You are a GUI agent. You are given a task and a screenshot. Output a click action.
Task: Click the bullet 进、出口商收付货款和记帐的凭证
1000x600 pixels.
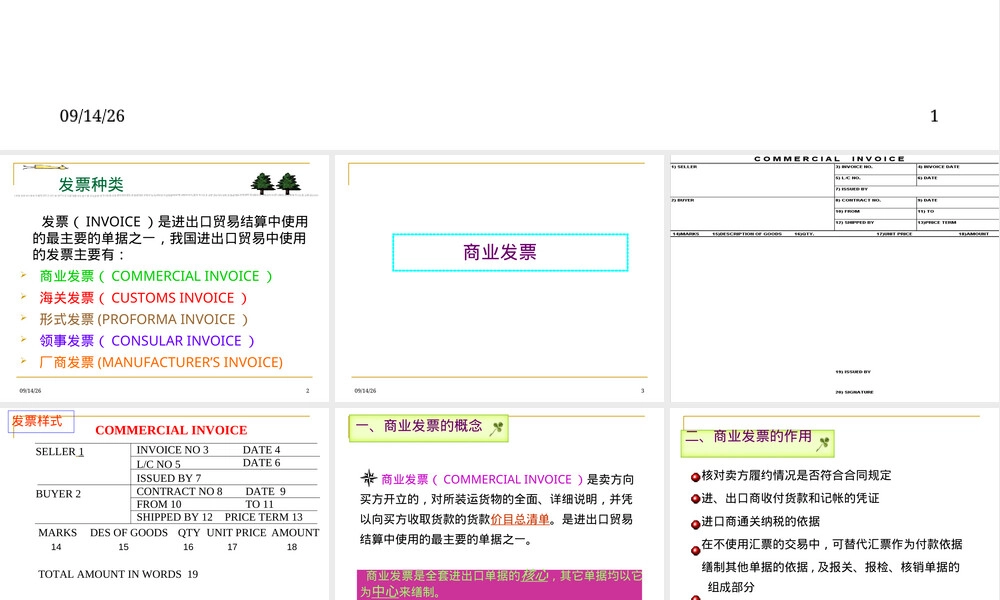(790, 498)
